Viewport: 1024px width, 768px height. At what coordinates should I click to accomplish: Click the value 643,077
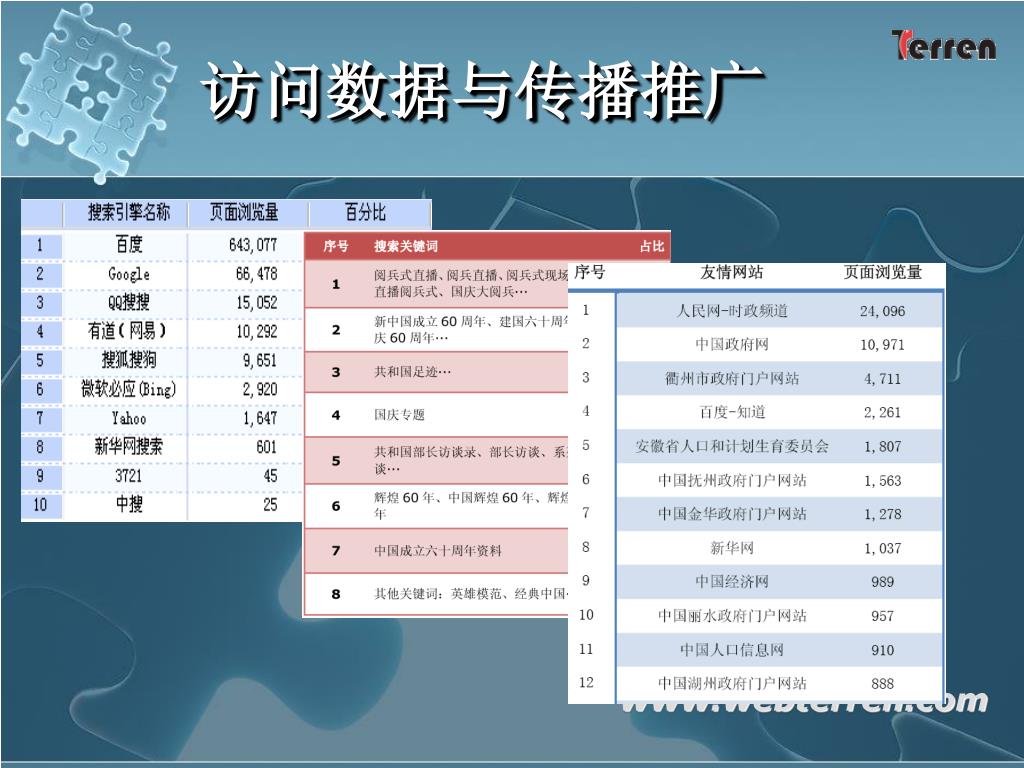253,245
